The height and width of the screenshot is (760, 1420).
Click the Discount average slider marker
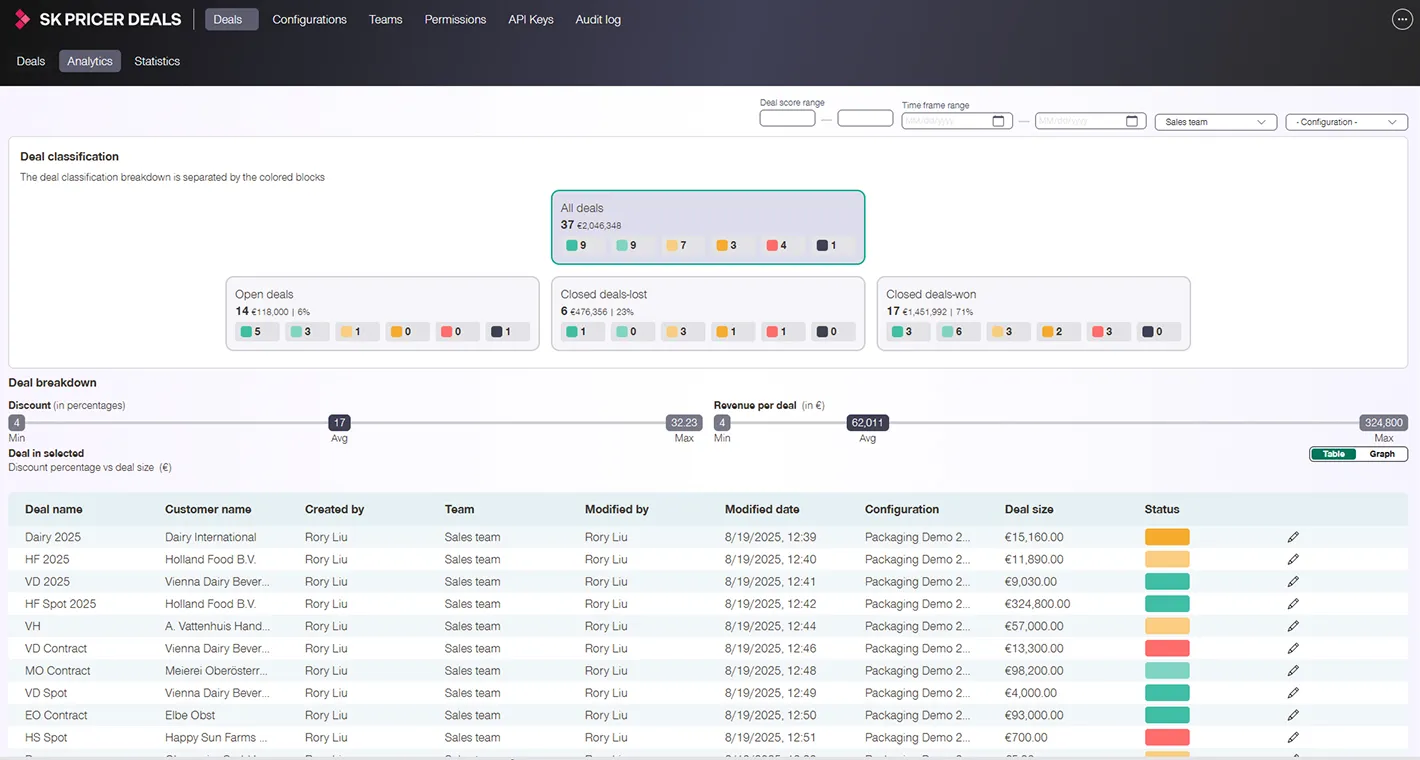tap(340, 423)
